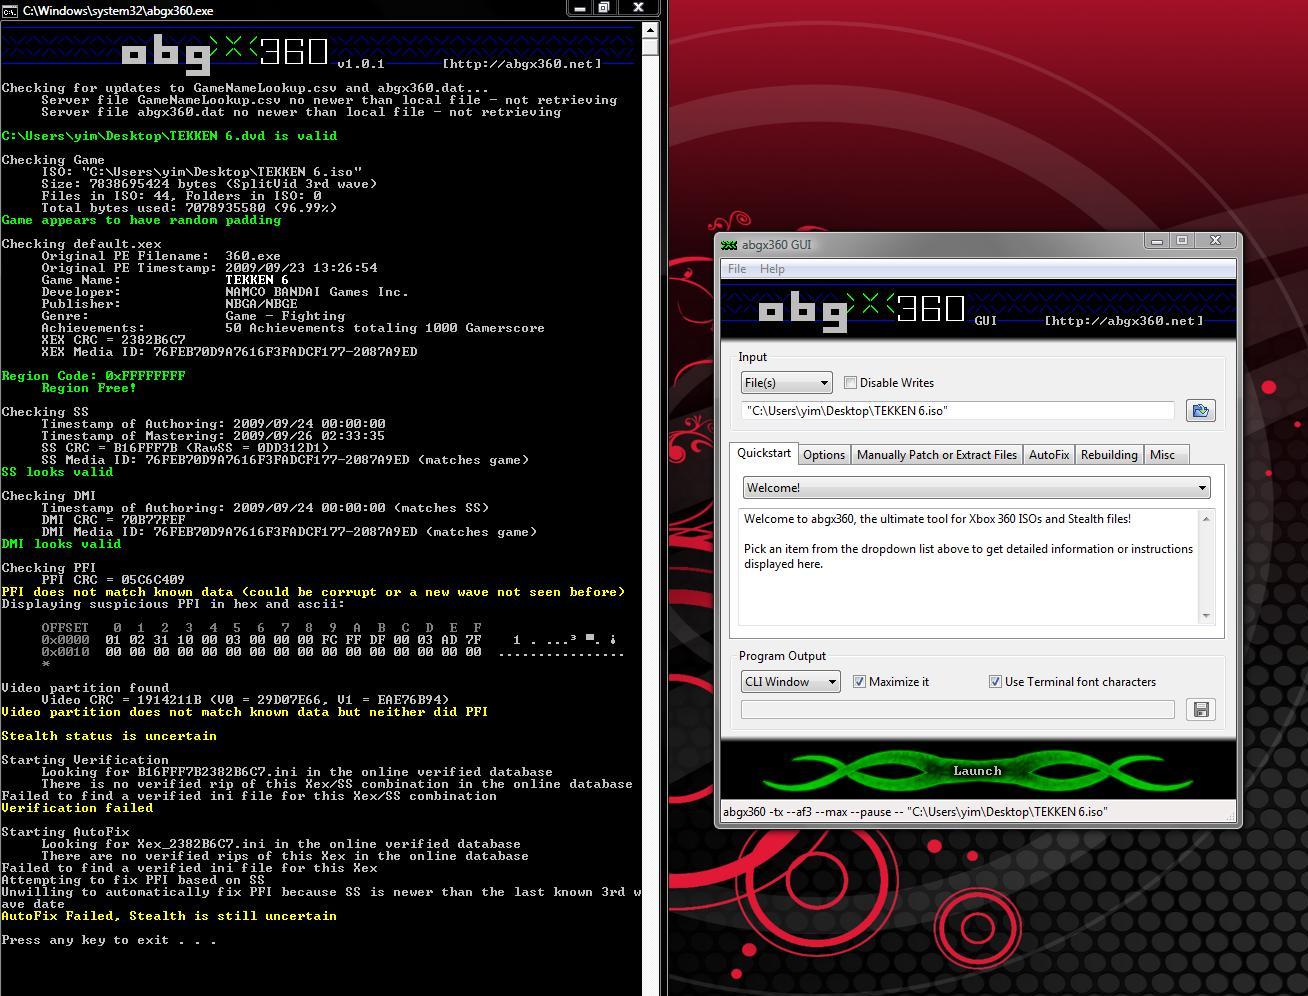Maximize the abgx360 GUI window
This screenshot has height=996, width=1308.
[1182, 241]
